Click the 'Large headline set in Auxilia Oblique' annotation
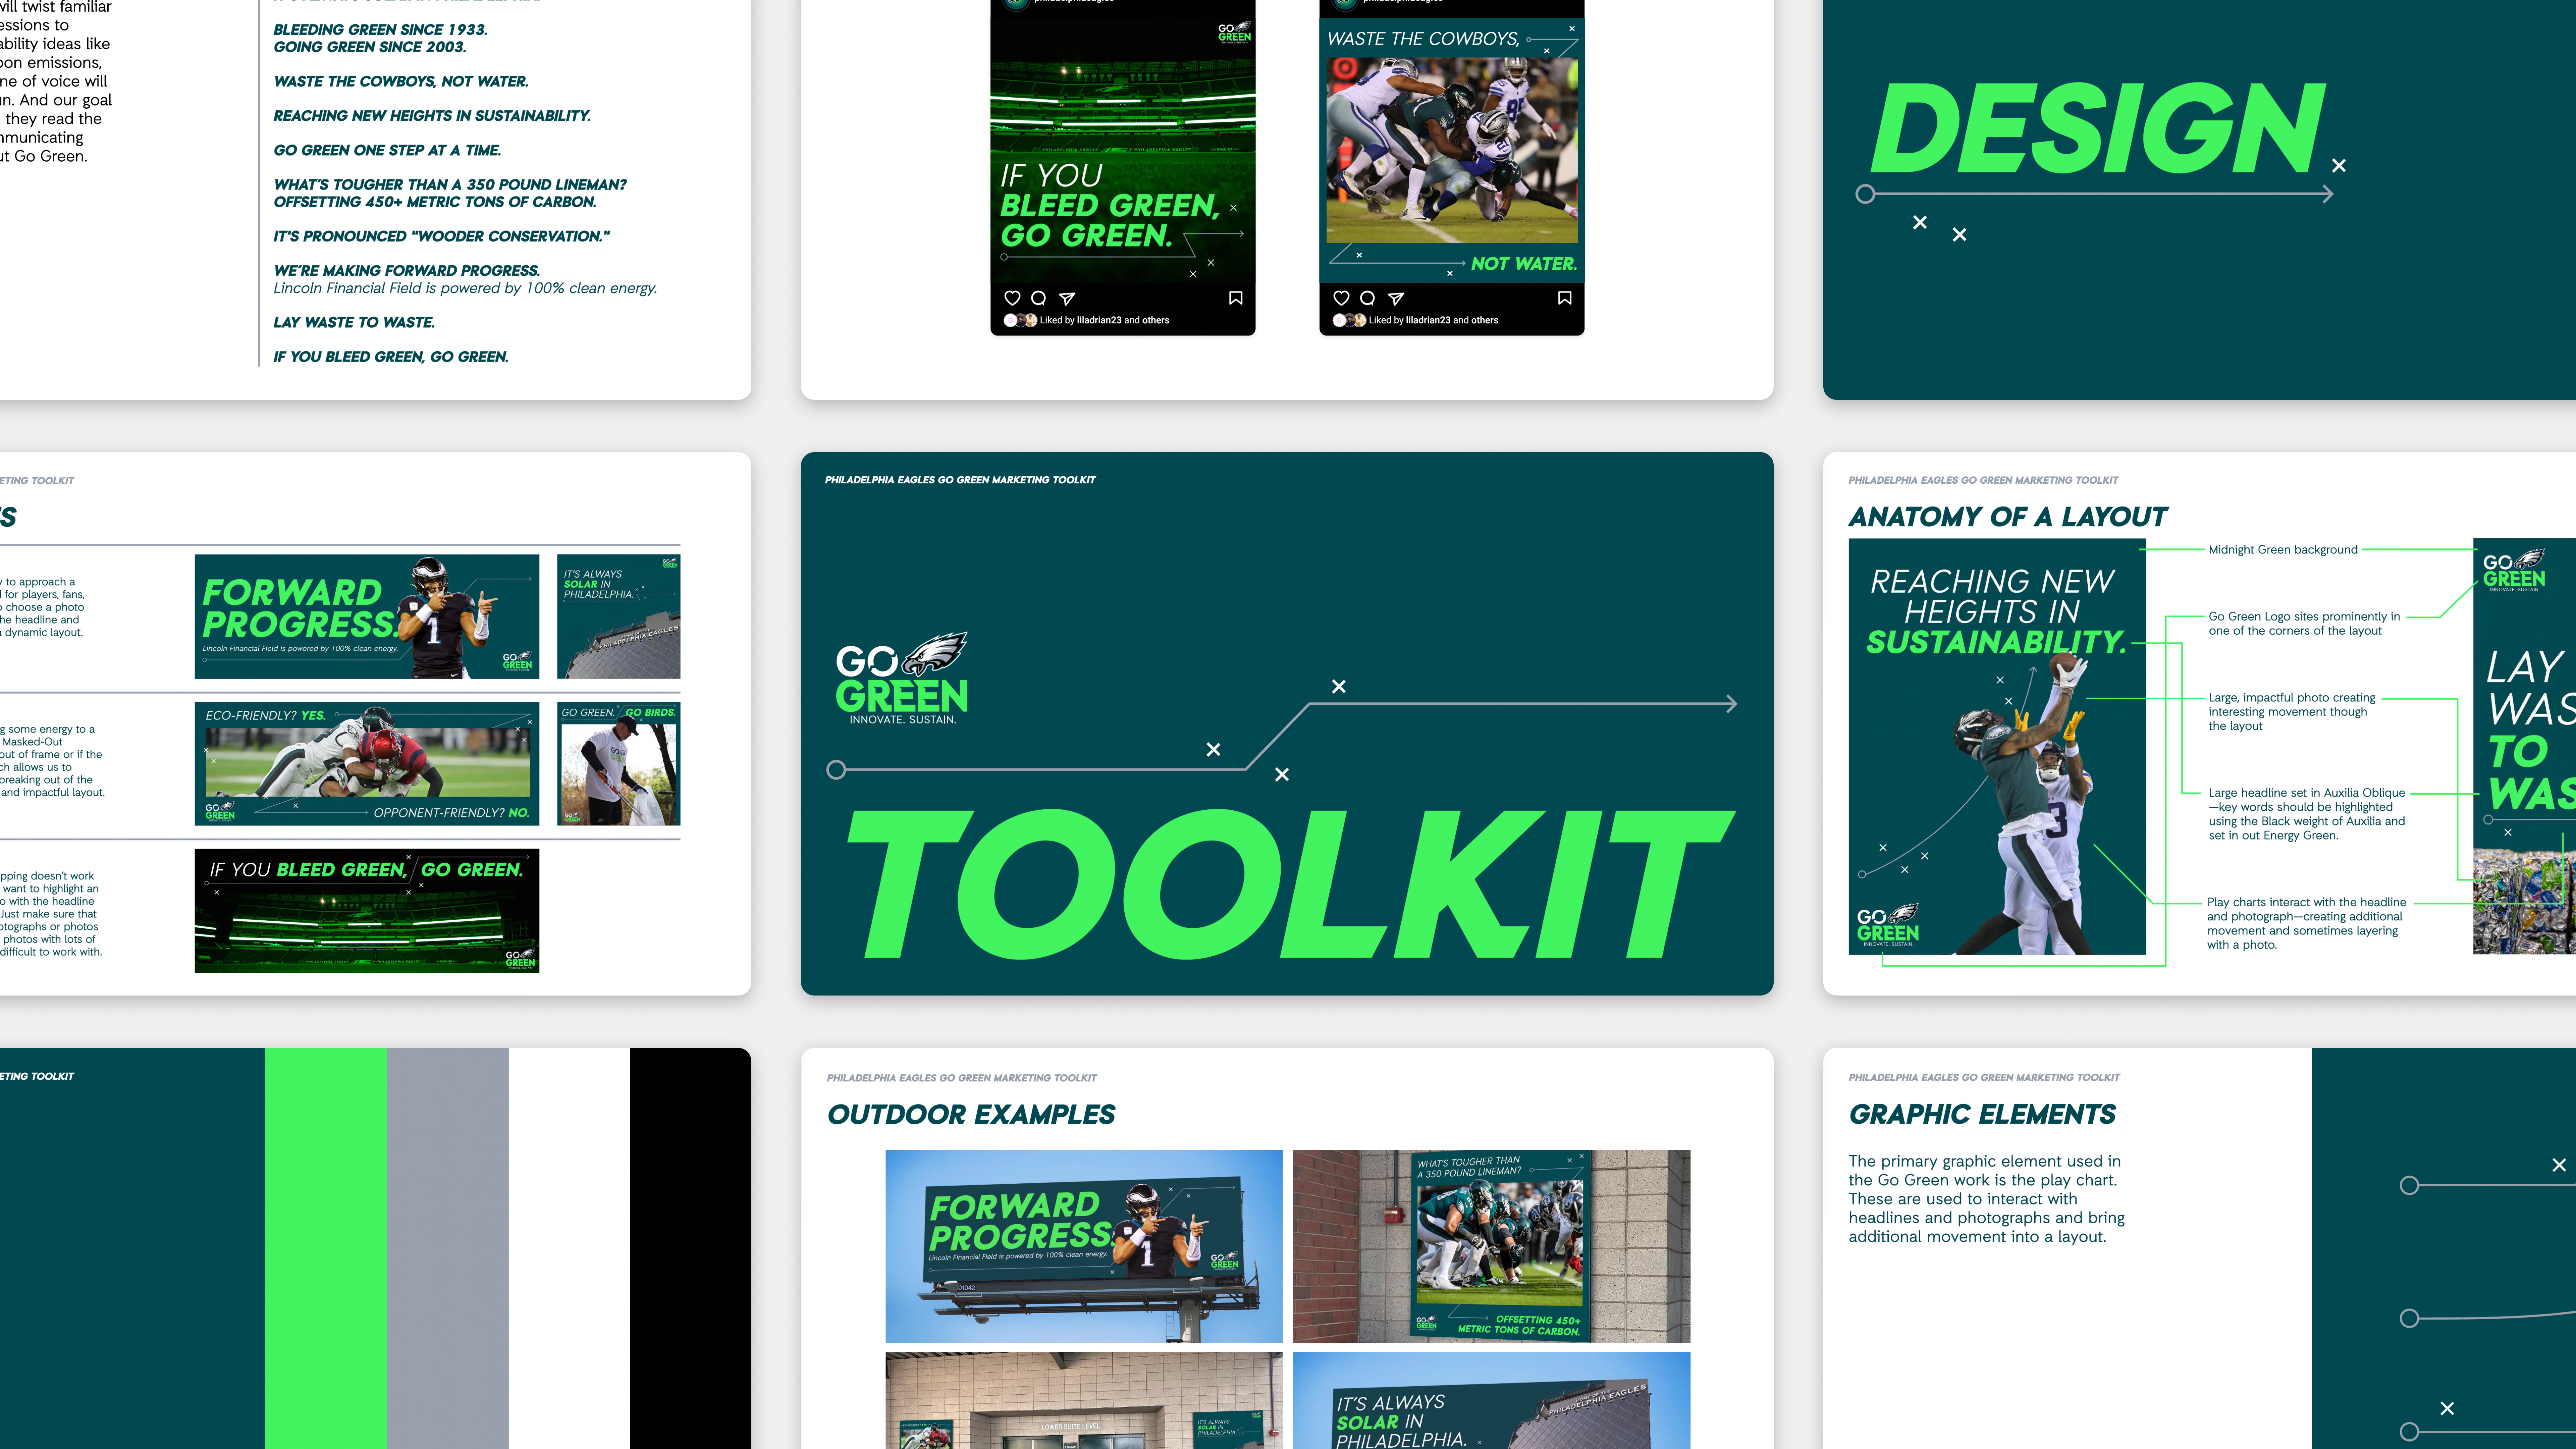The height and width of the screenshot is (1449, 2576). coord(2307,814)
